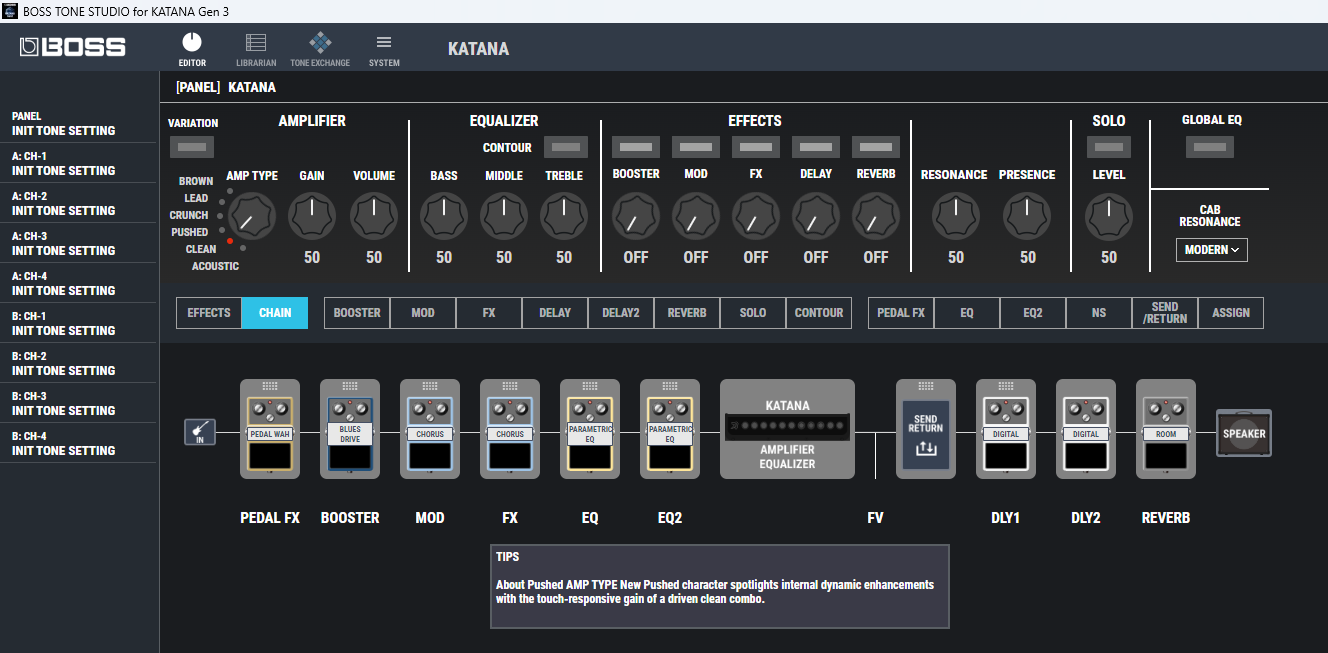Open the Delay2 tab
The image size is (1328, 653).
621,313
